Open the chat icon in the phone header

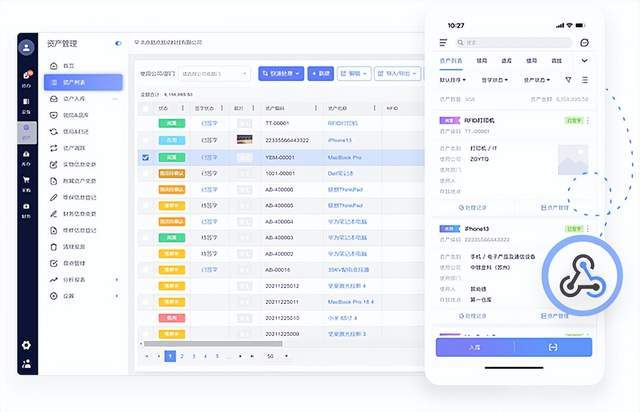point(585,43)
